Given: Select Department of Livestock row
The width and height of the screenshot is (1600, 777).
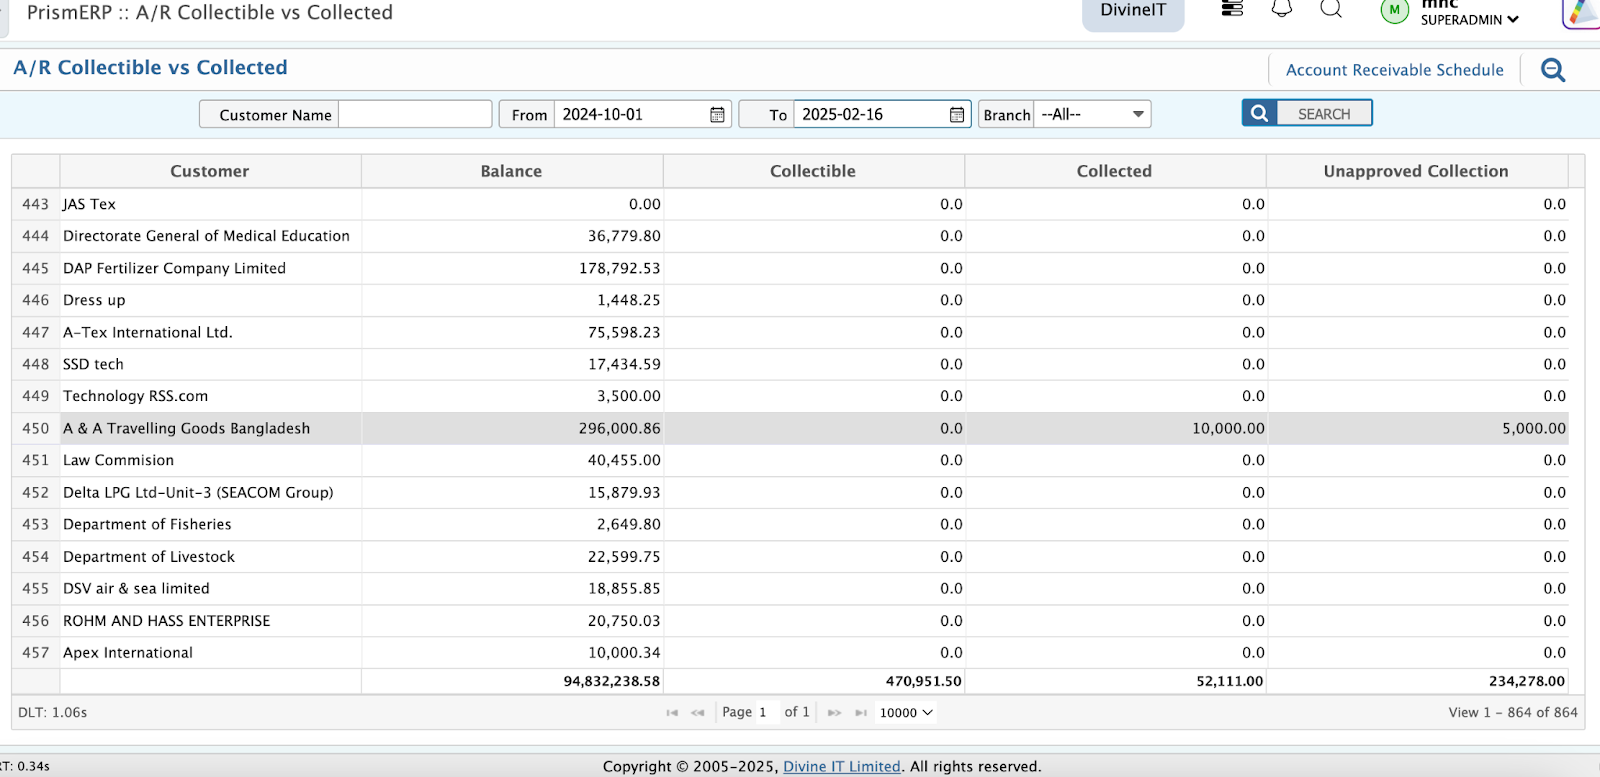Looking at the screenshot, I should (790, 557).
